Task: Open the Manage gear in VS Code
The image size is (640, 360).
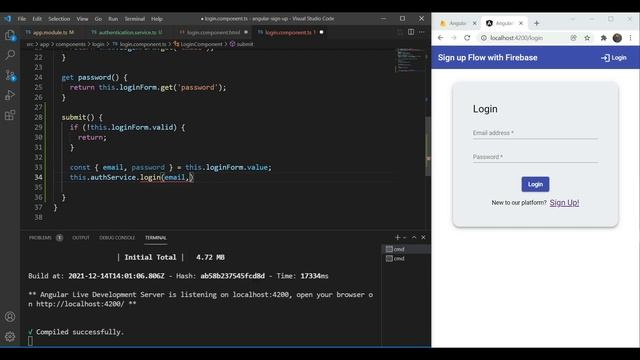Action: click(10, 336)
